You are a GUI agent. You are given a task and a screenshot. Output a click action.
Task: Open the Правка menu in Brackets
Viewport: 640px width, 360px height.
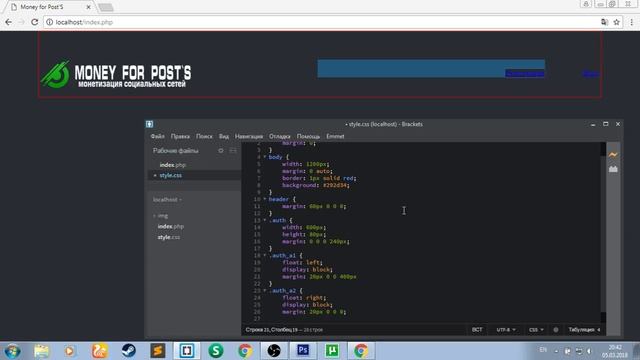180,136
